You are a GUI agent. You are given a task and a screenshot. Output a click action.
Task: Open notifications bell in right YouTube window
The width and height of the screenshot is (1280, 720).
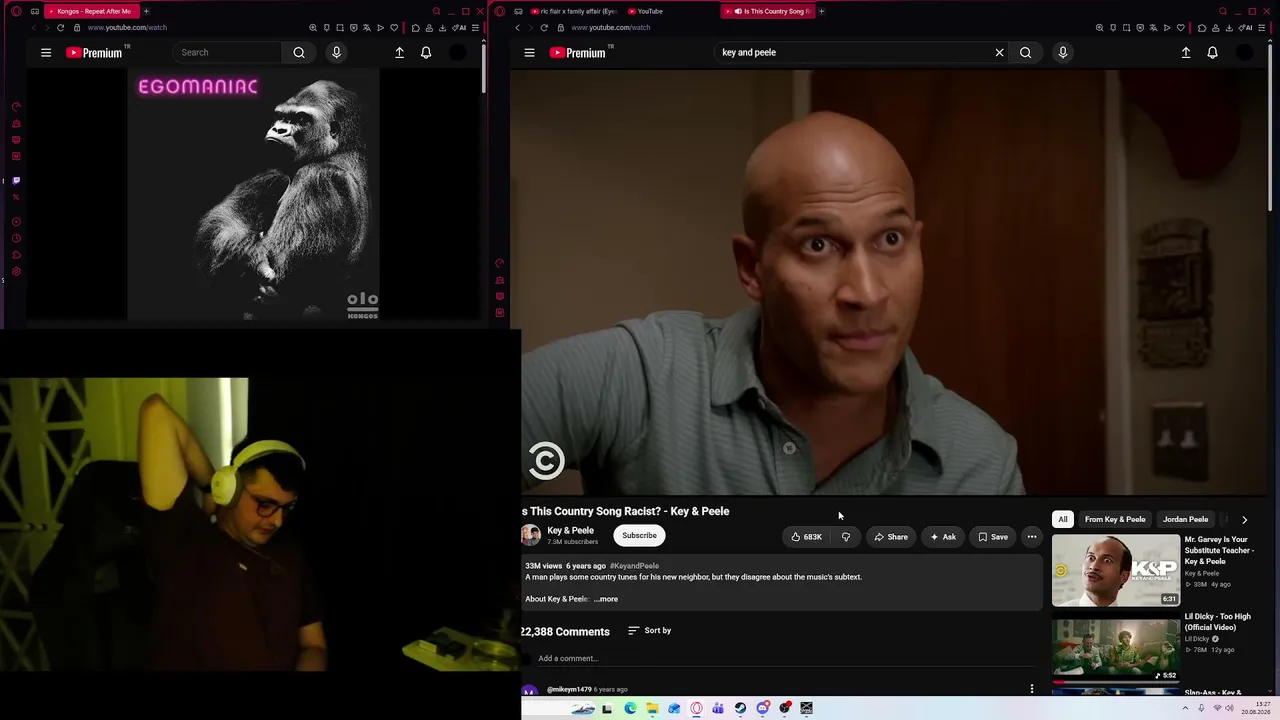pos(1212,52)
